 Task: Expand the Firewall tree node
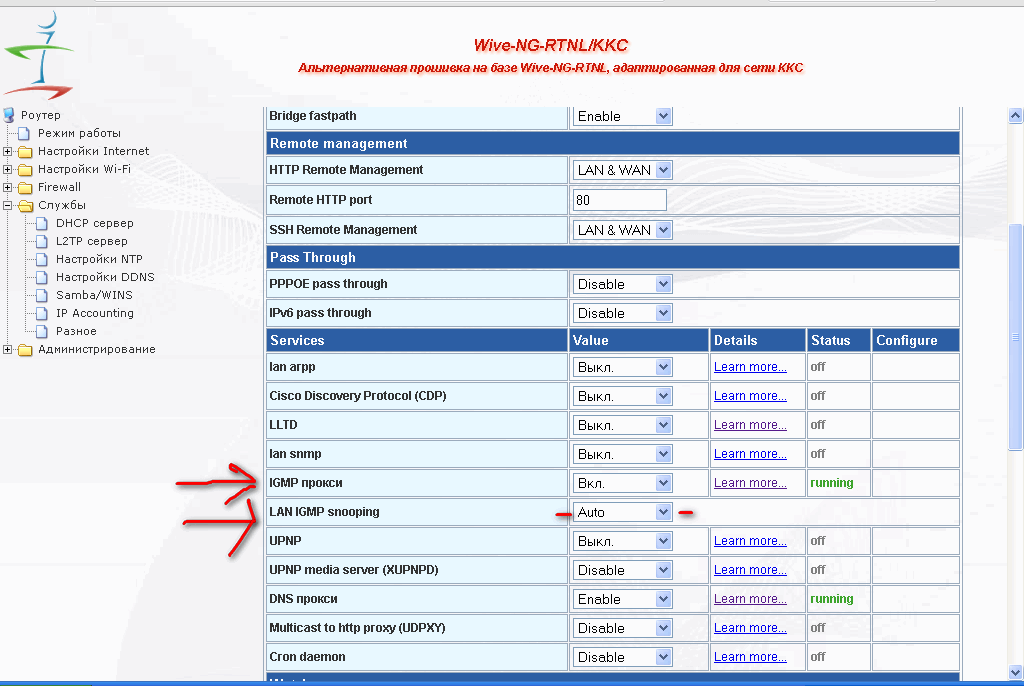point(8,188)
